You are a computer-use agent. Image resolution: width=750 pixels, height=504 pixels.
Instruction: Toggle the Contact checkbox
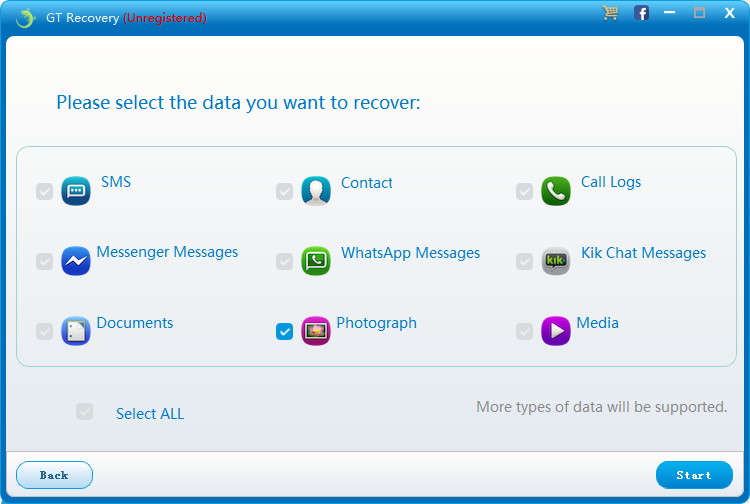tap(285, 191)
